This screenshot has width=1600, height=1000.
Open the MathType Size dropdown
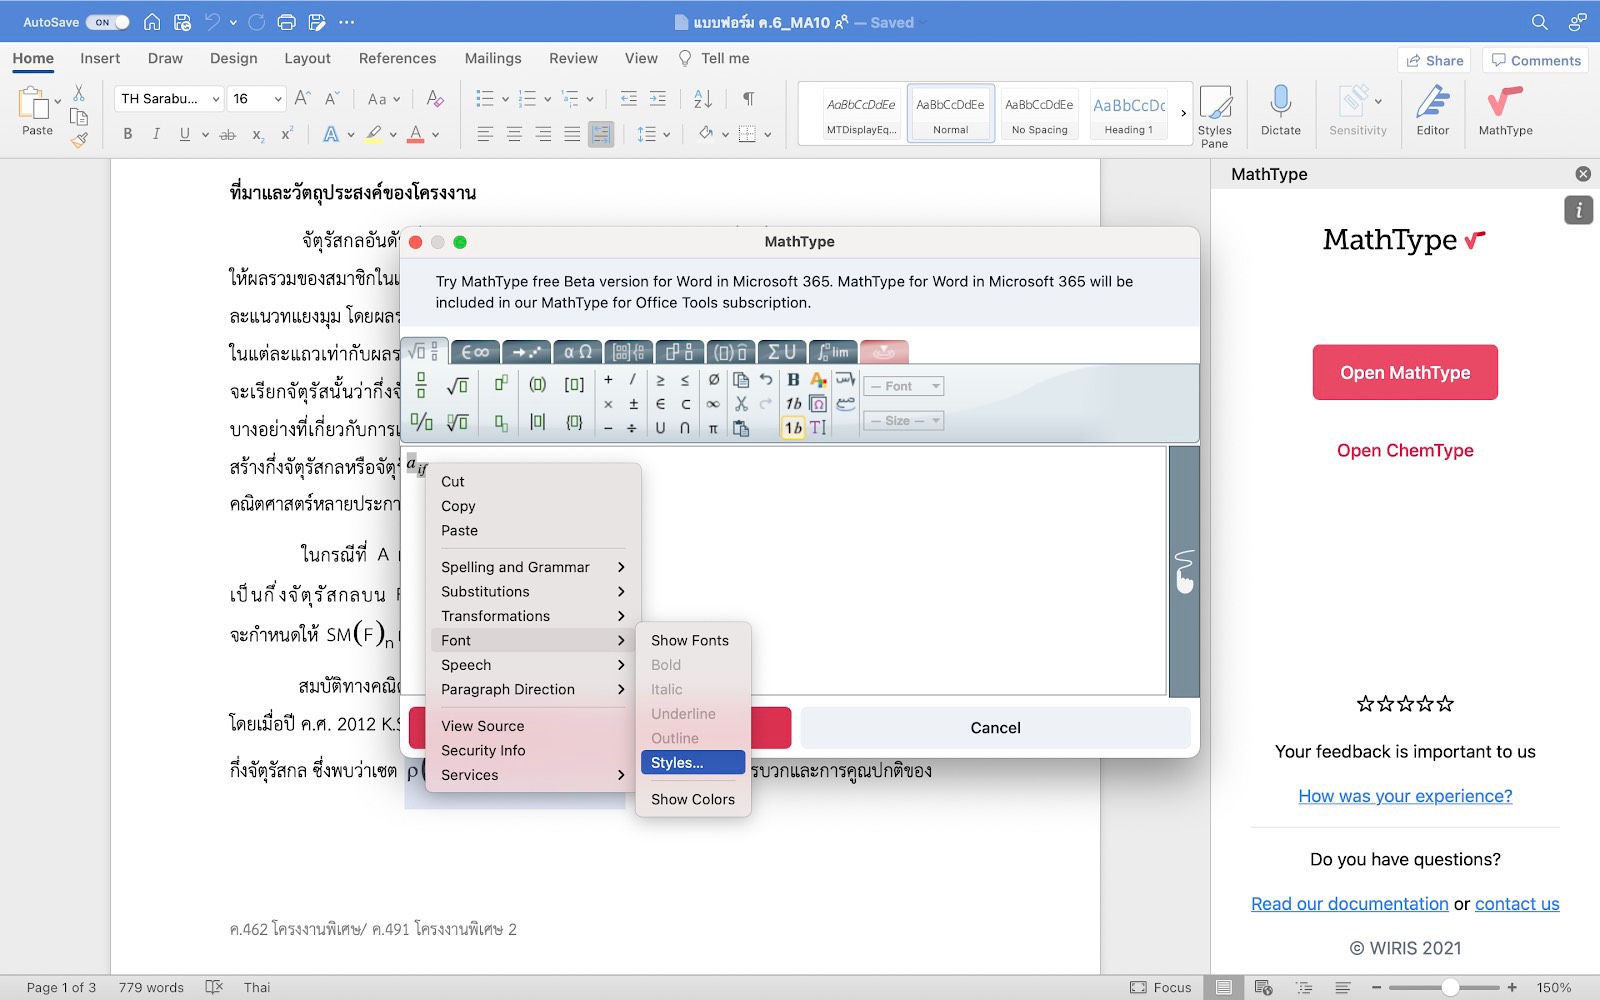[x=904, y=421]
